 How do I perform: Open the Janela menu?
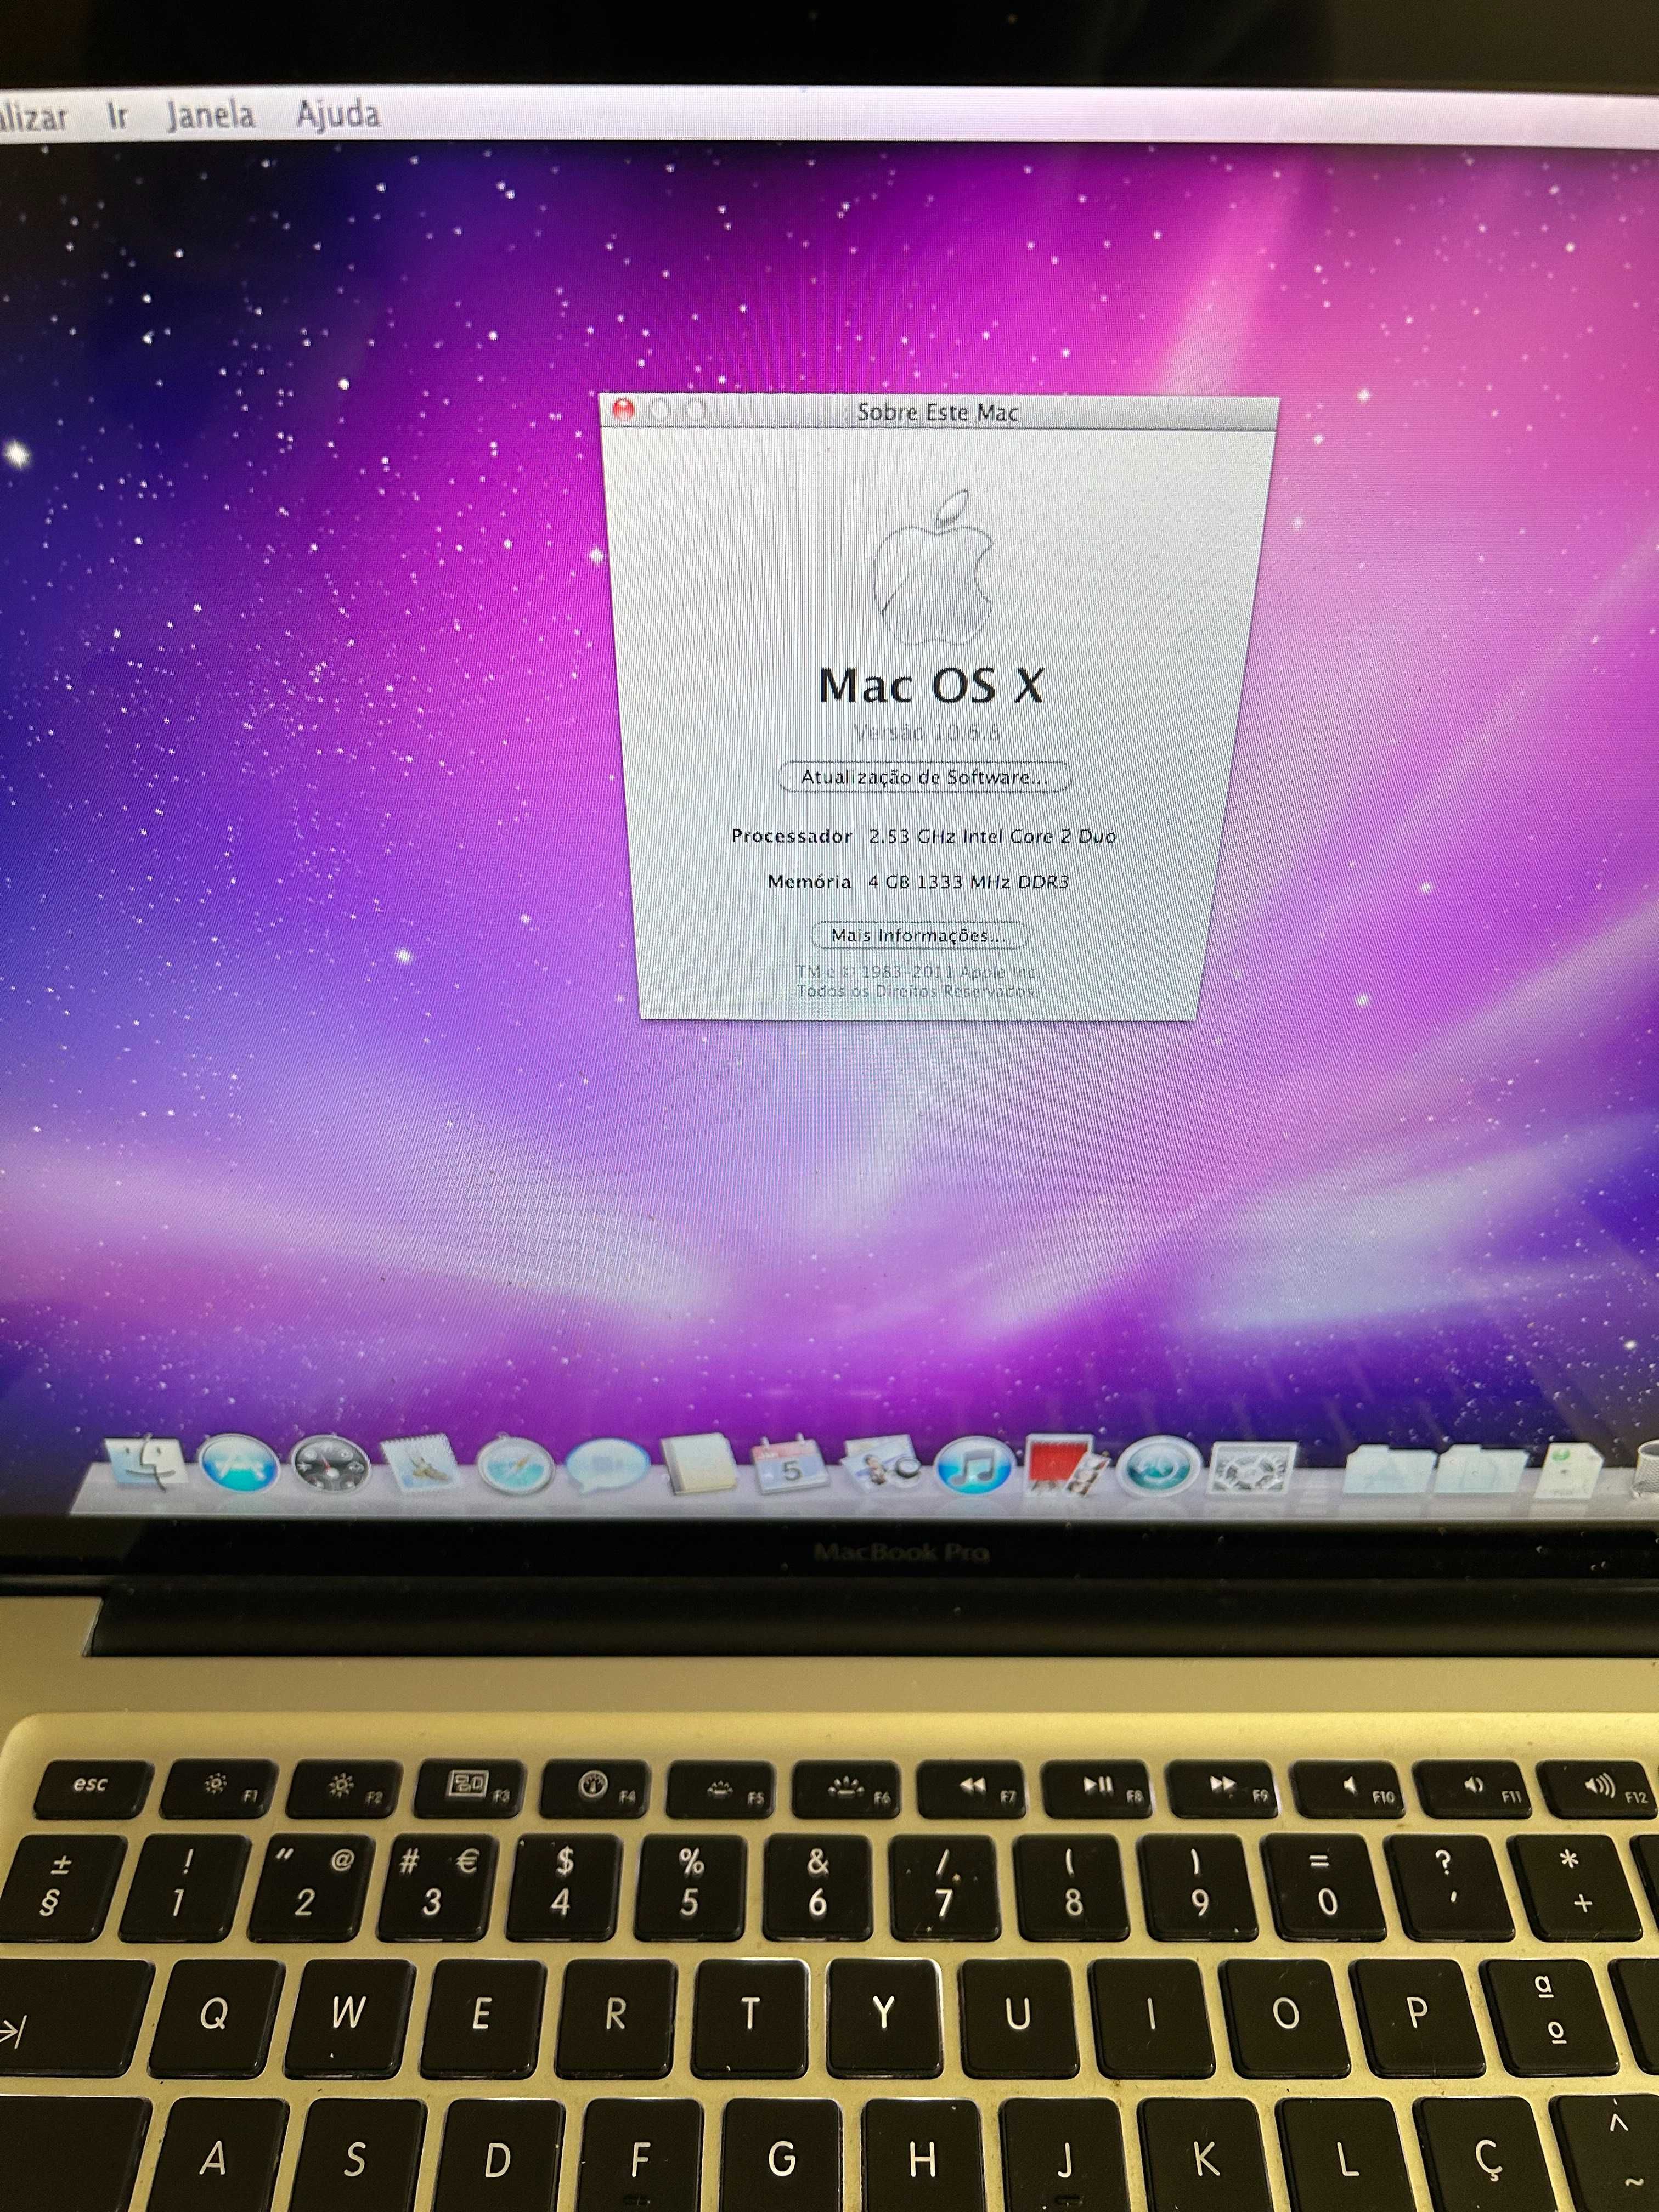[x=211, y=116]
